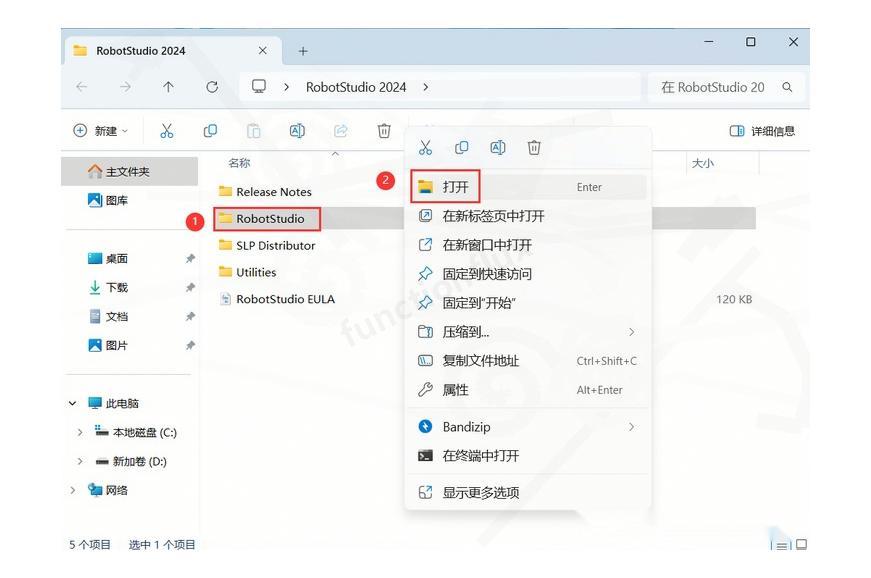This screenshot has height=578, width=871.
Task: Select the Utilities folder
Action: click(x=247, y=272)
